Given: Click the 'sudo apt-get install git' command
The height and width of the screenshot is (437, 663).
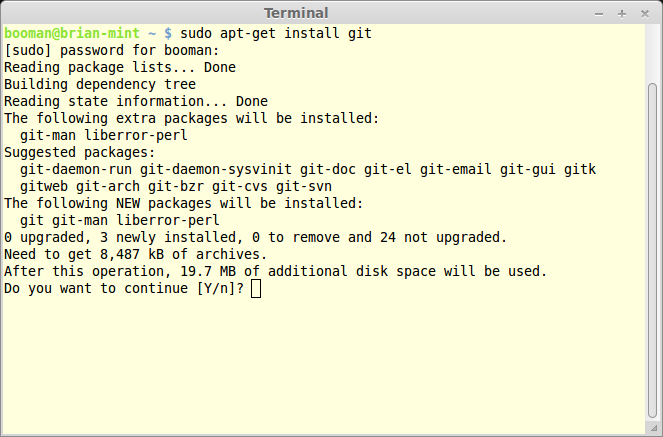Looking at the screenshot, I should coord(276,33).
